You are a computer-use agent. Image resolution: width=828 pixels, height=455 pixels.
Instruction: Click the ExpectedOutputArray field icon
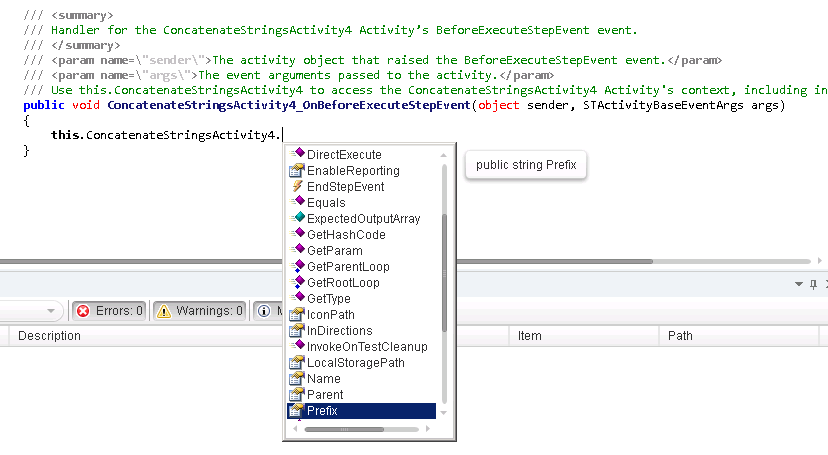[x=296, y=218]
